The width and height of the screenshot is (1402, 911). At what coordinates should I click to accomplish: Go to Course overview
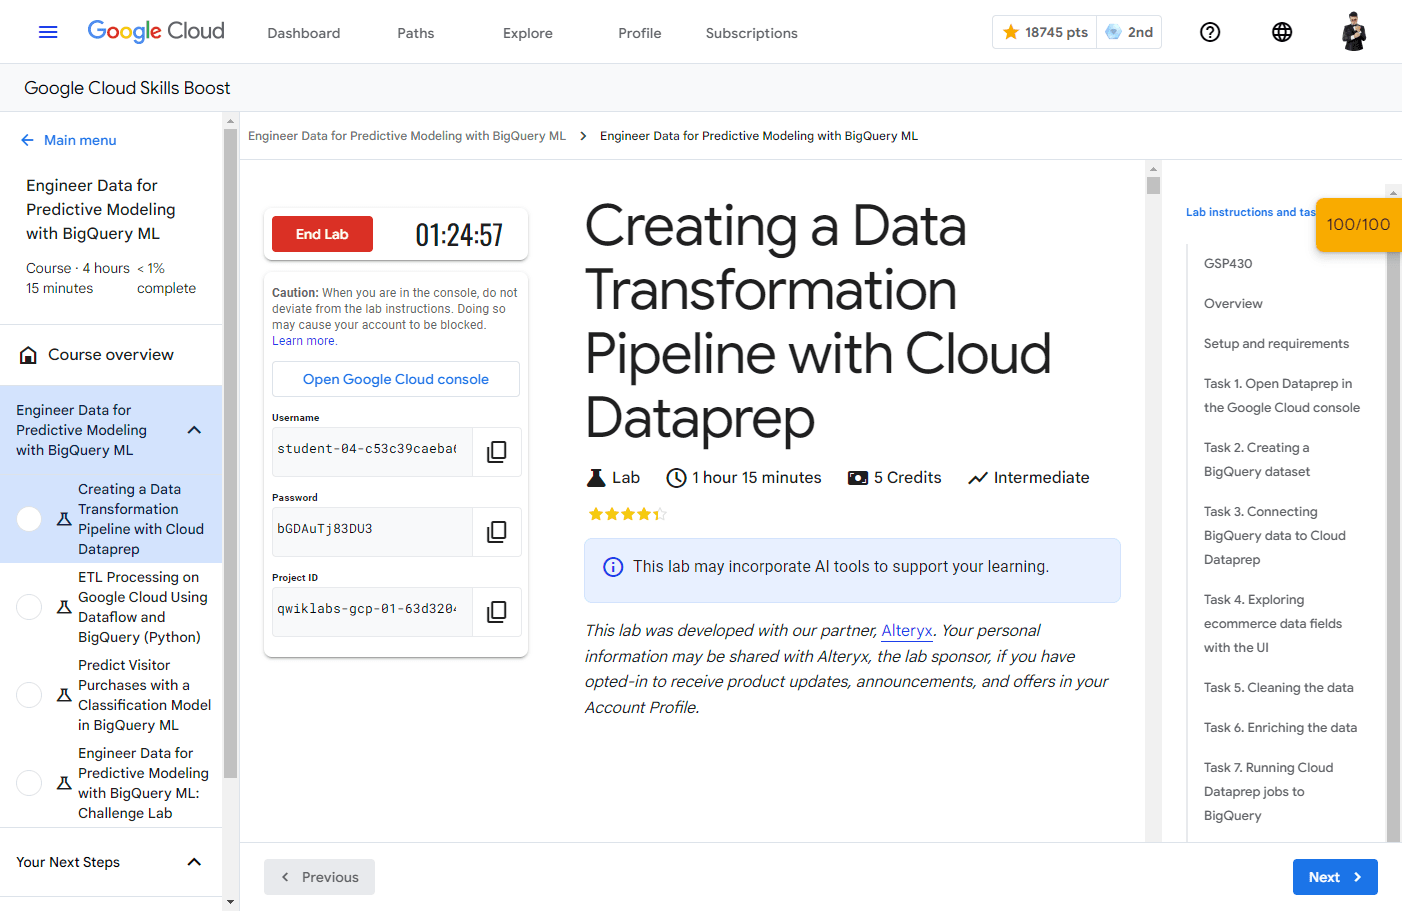pyautogui.click(x=111, y=355)
